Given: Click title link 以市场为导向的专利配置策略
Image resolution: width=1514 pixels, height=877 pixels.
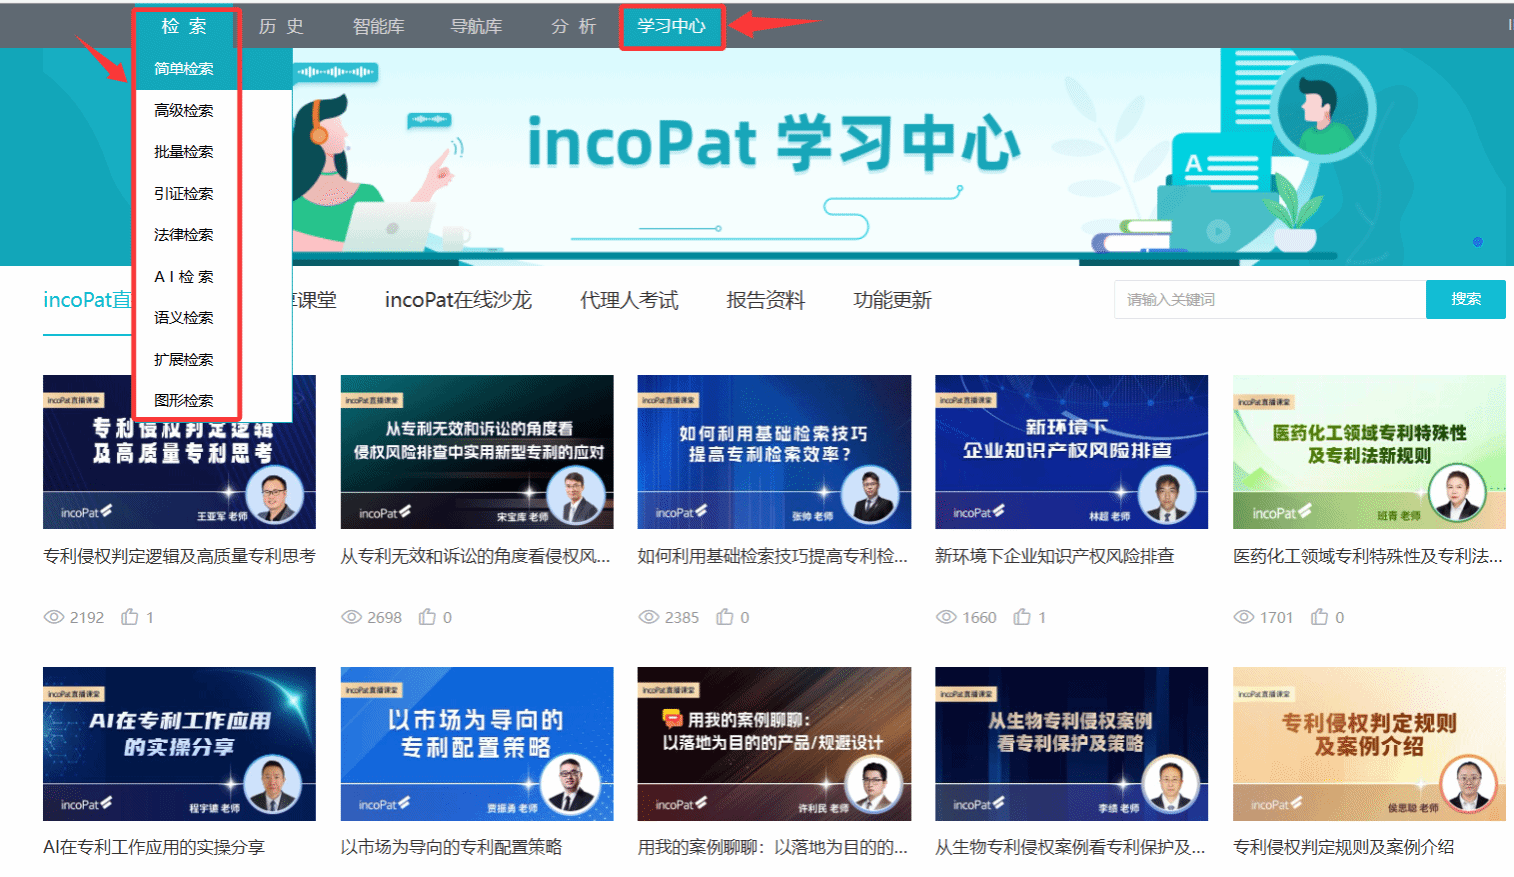Looking at the screenshot, I should coord(451,847).
